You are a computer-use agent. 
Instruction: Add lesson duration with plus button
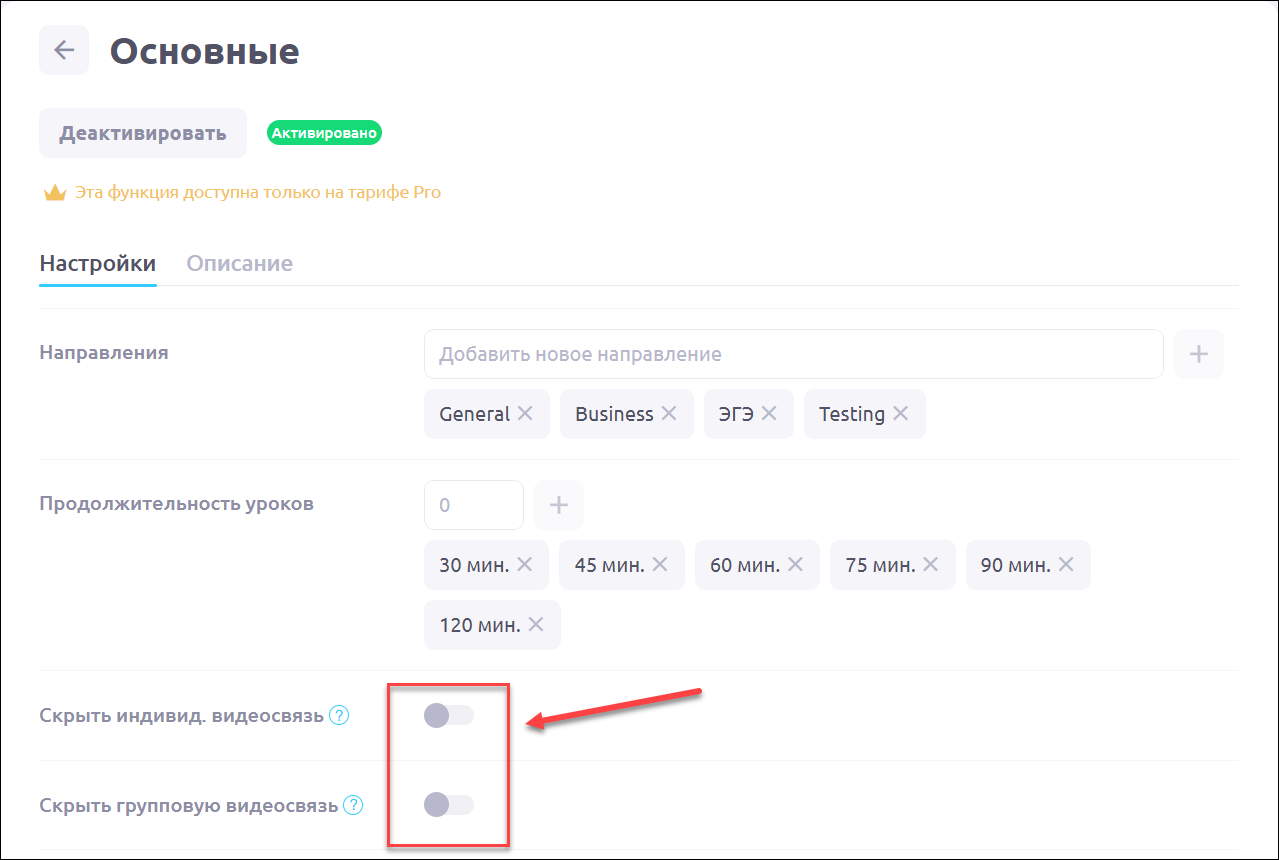(559, 505)
